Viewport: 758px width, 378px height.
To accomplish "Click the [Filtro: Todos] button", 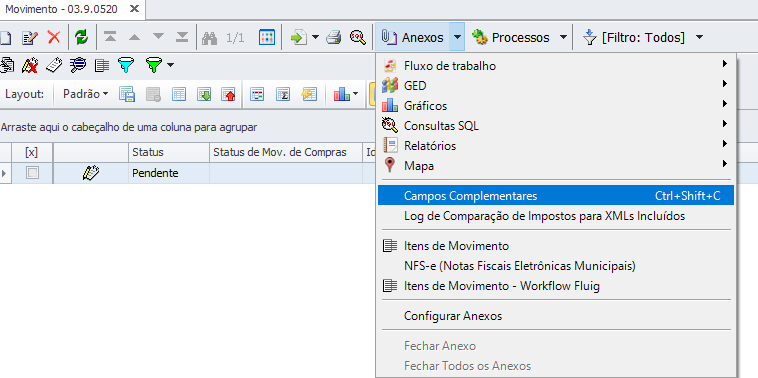I will pos(634,37).
